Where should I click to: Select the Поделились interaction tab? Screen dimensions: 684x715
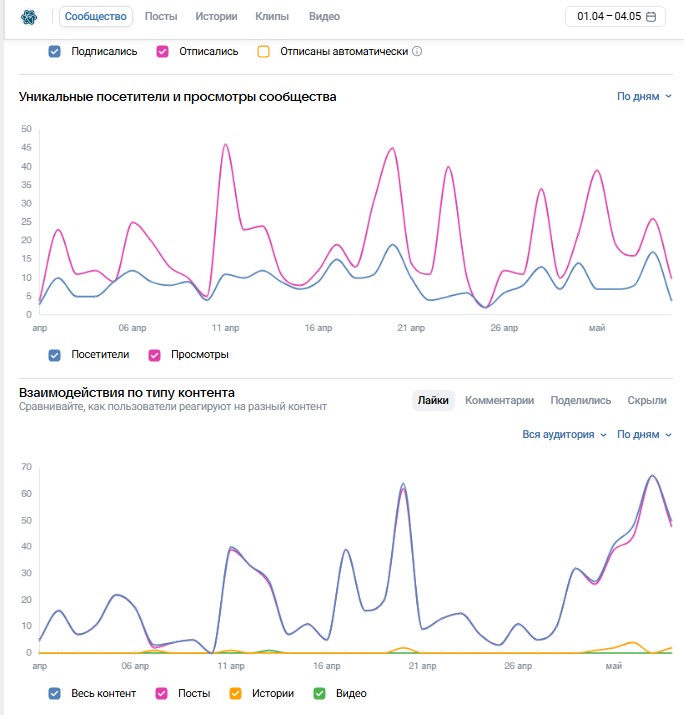[x=580, y=400]
